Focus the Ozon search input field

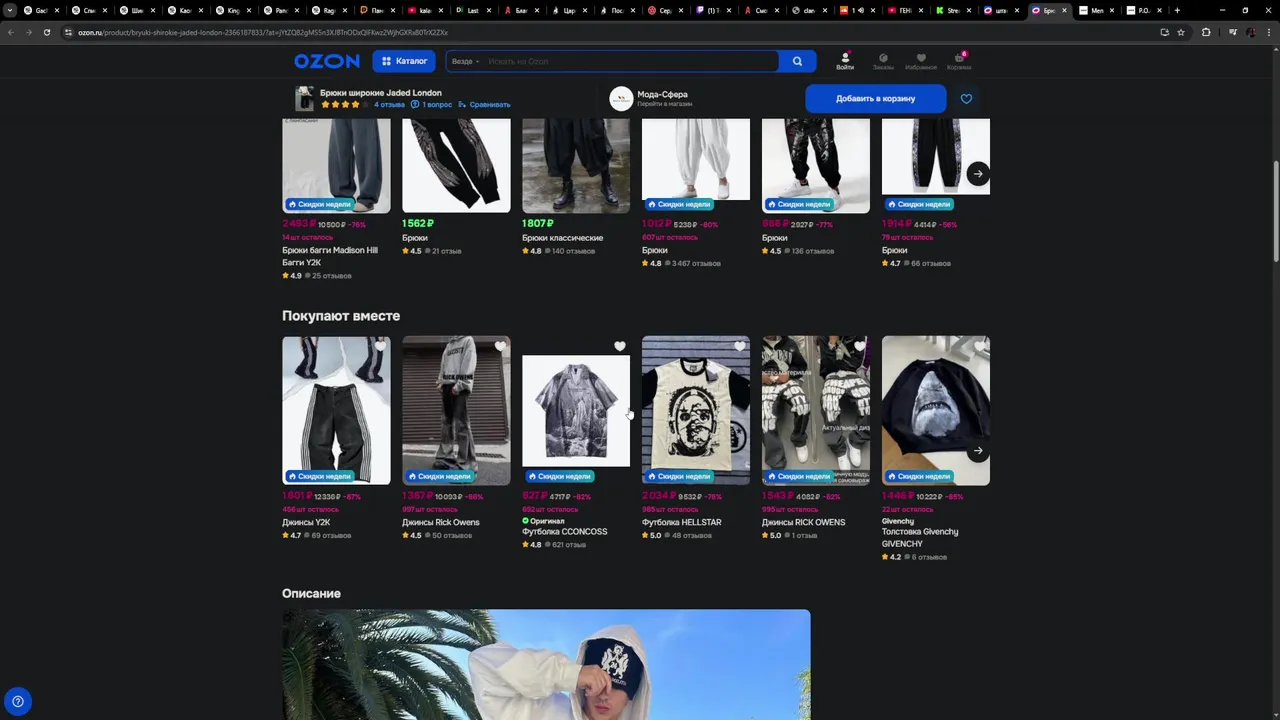pyautogui.click(x=630, y=61)
